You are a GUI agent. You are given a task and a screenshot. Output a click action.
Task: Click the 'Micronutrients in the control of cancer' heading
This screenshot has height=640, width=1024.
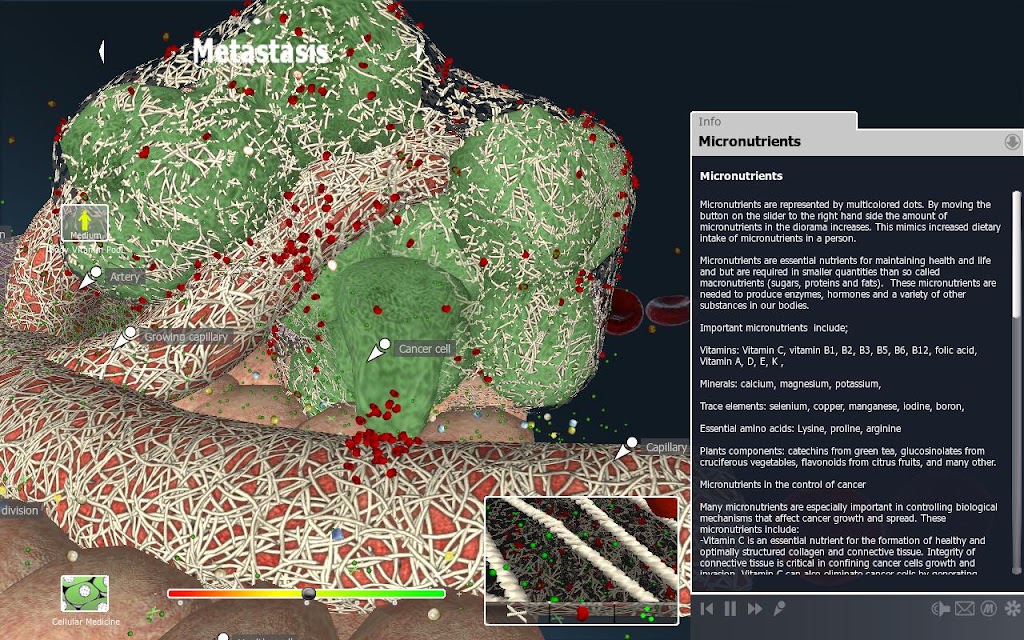coord(782,485)
